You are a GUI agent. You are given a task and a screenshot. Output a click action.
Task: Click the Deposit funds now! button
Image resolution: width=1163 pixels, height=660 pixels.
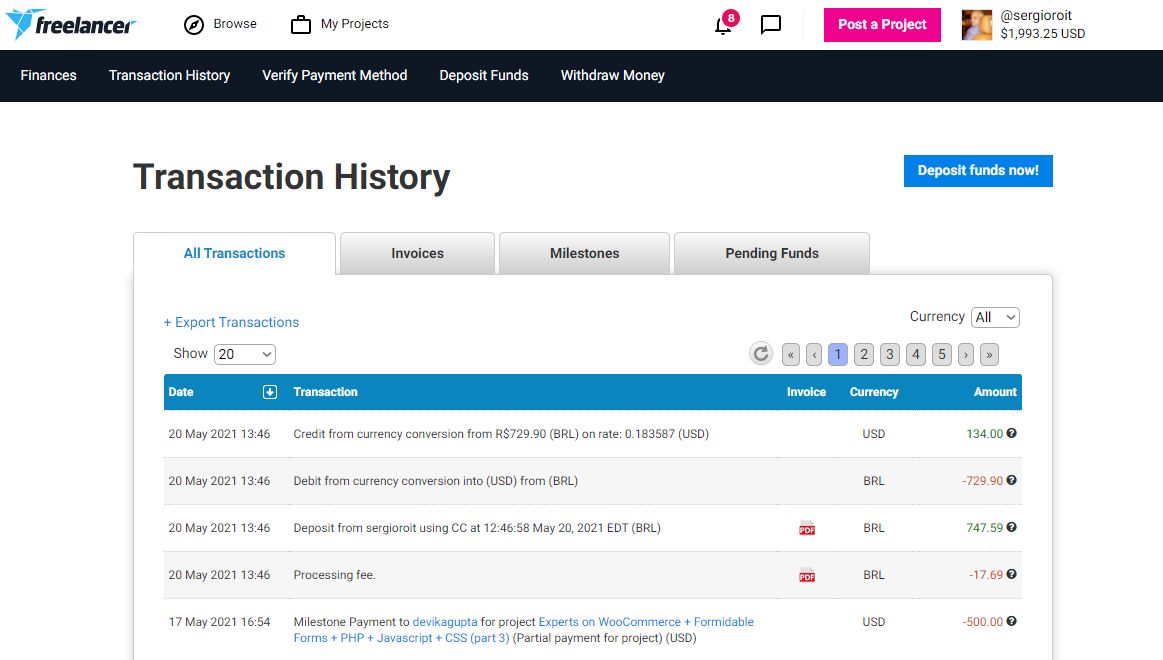click(977, 171)
